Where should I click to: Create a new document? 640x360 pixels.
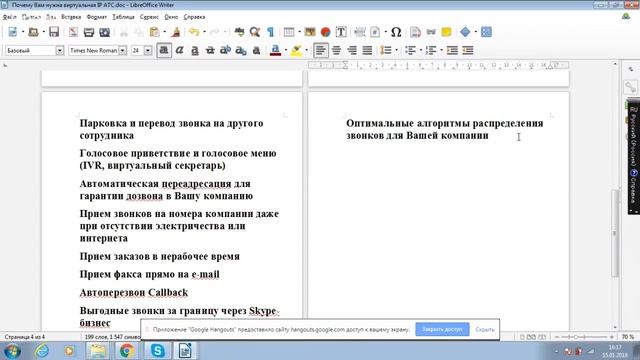(x=13, y=32)
